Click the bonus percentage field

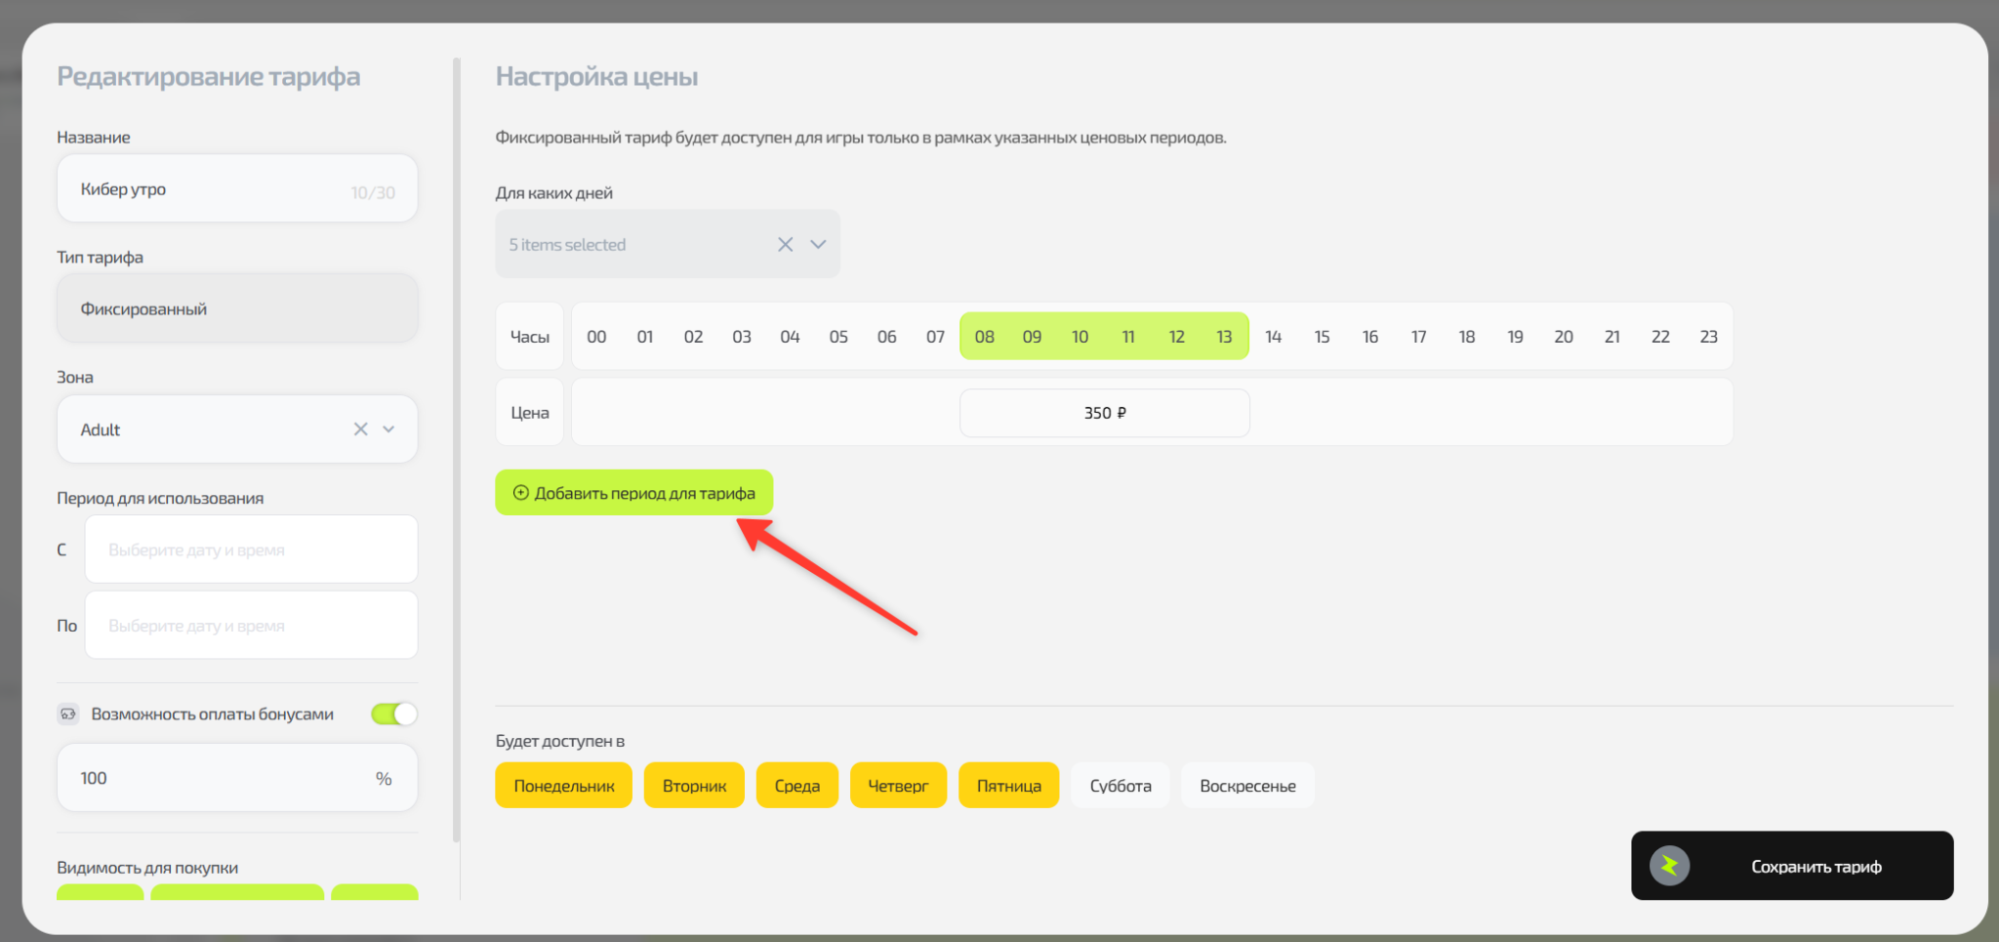[225, 778]
